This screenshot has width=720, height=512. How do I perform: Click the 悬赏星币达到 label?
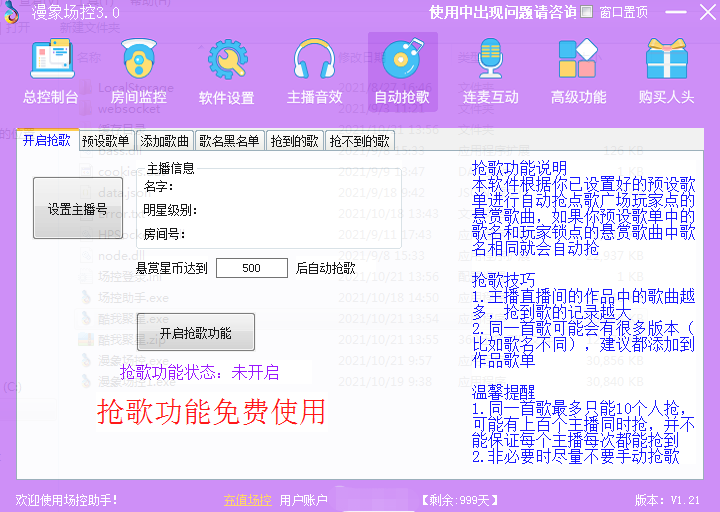coord(172,268)
